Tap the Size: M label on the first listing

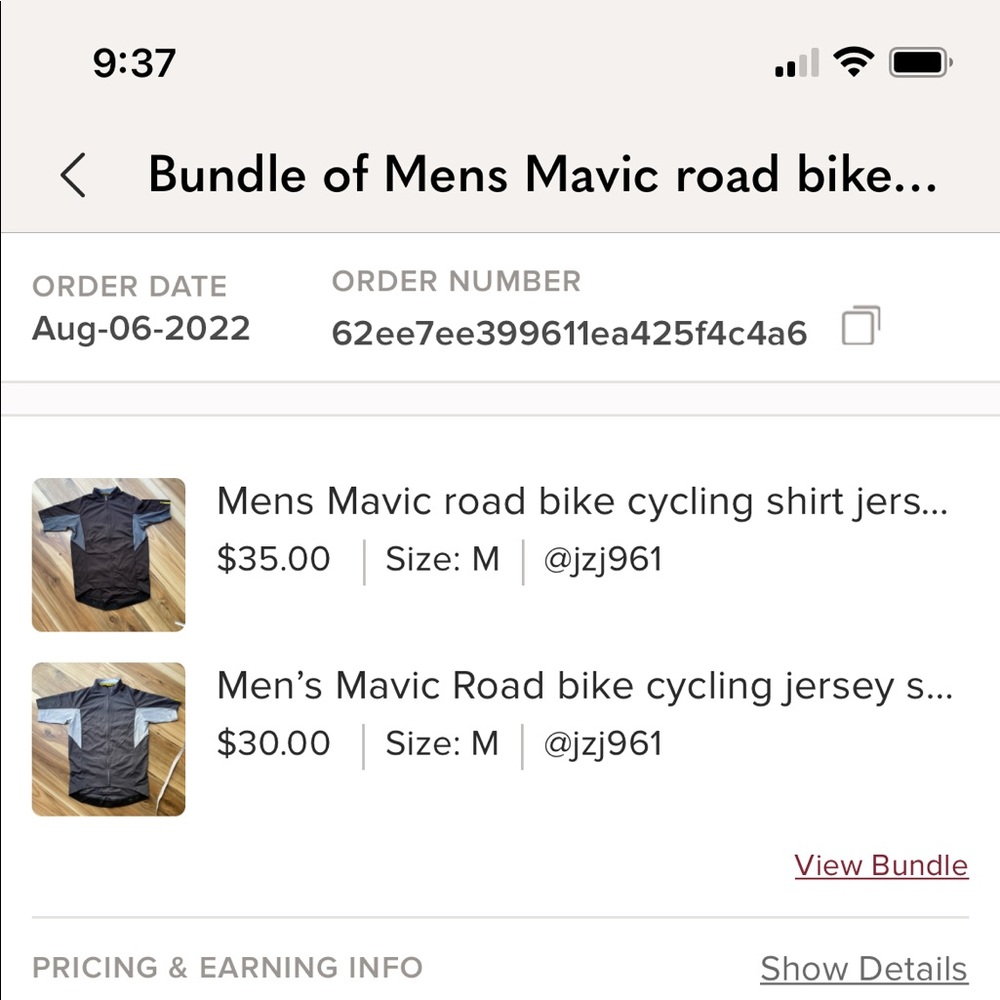pyautogui.click(x=442, y=561)
